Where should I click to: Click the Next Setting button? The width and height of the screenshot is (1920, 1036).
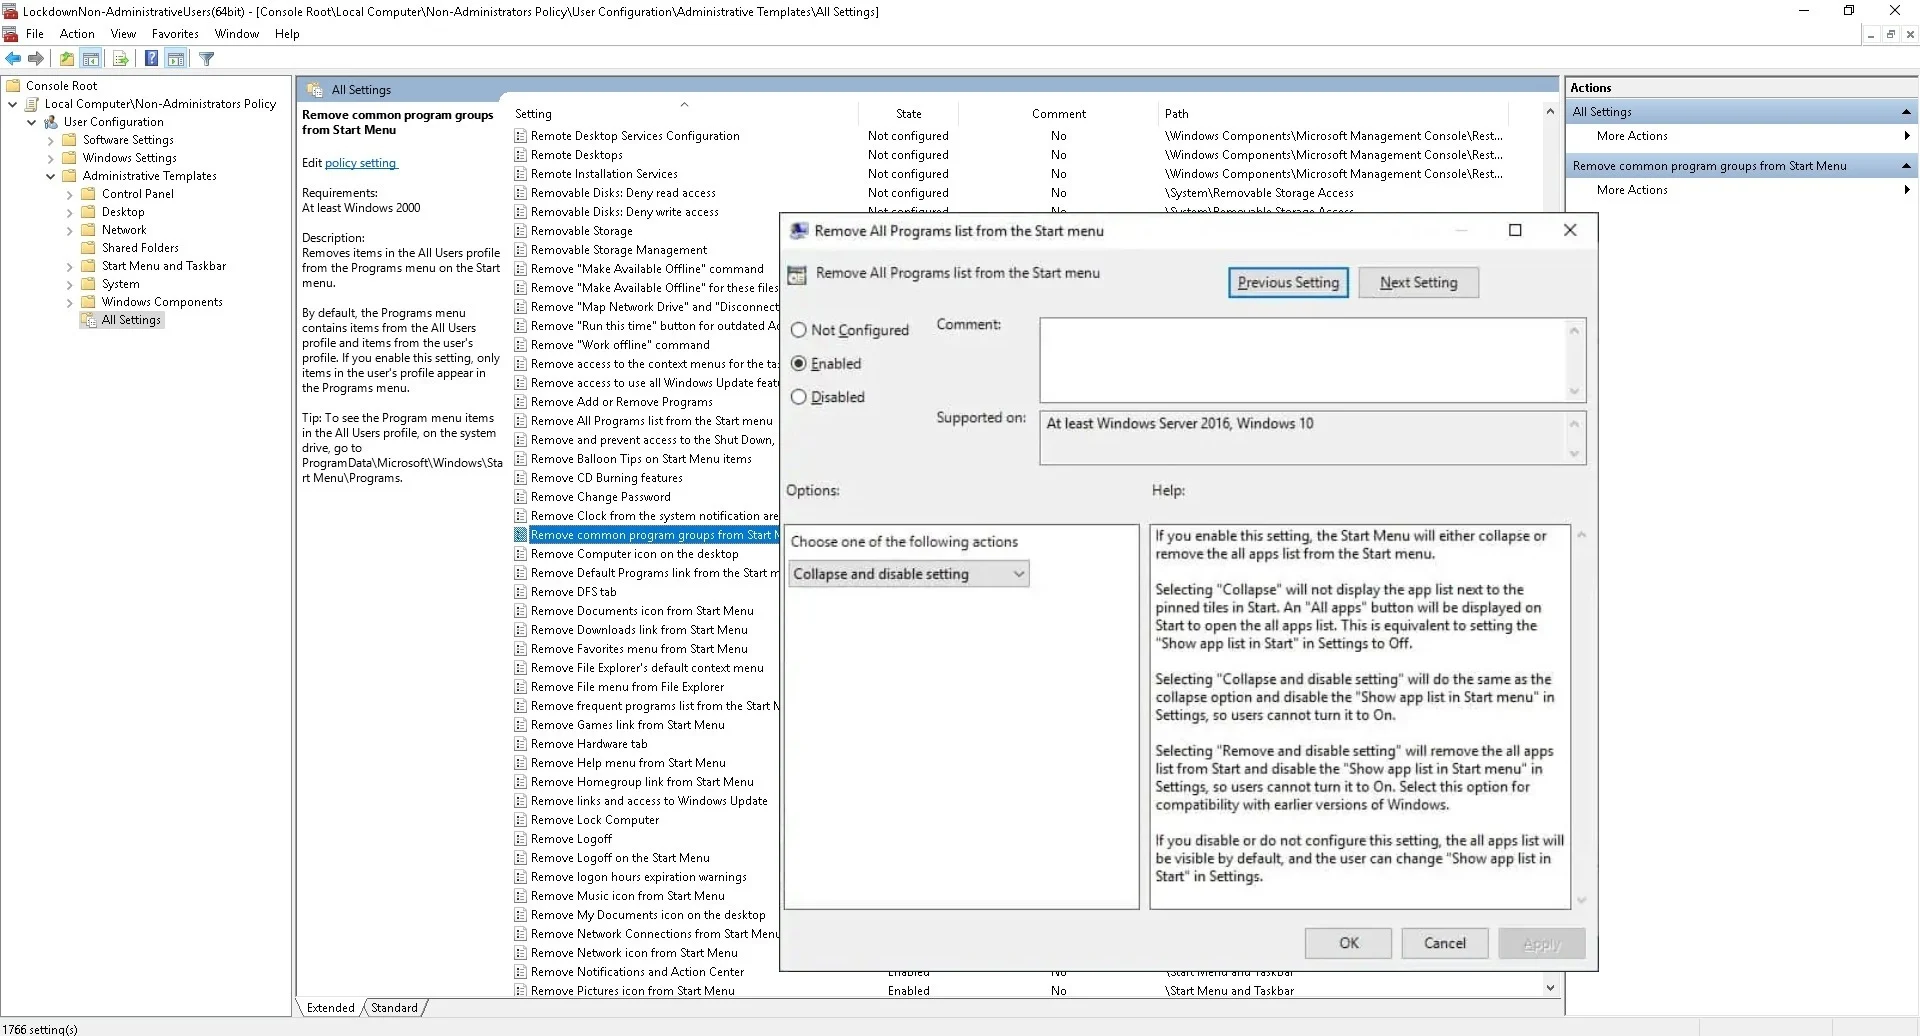[1418, 282]
